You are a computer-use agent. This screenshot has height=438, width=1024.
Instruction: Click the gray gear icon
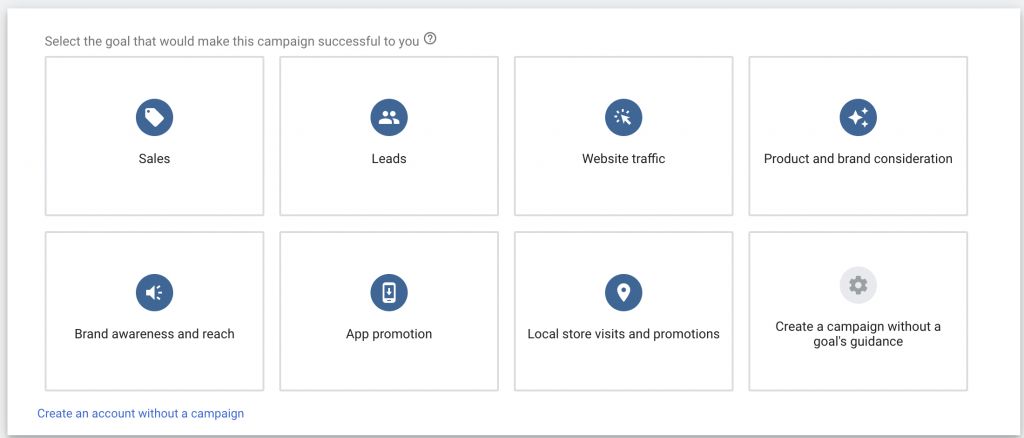click(x=858, y=286)
